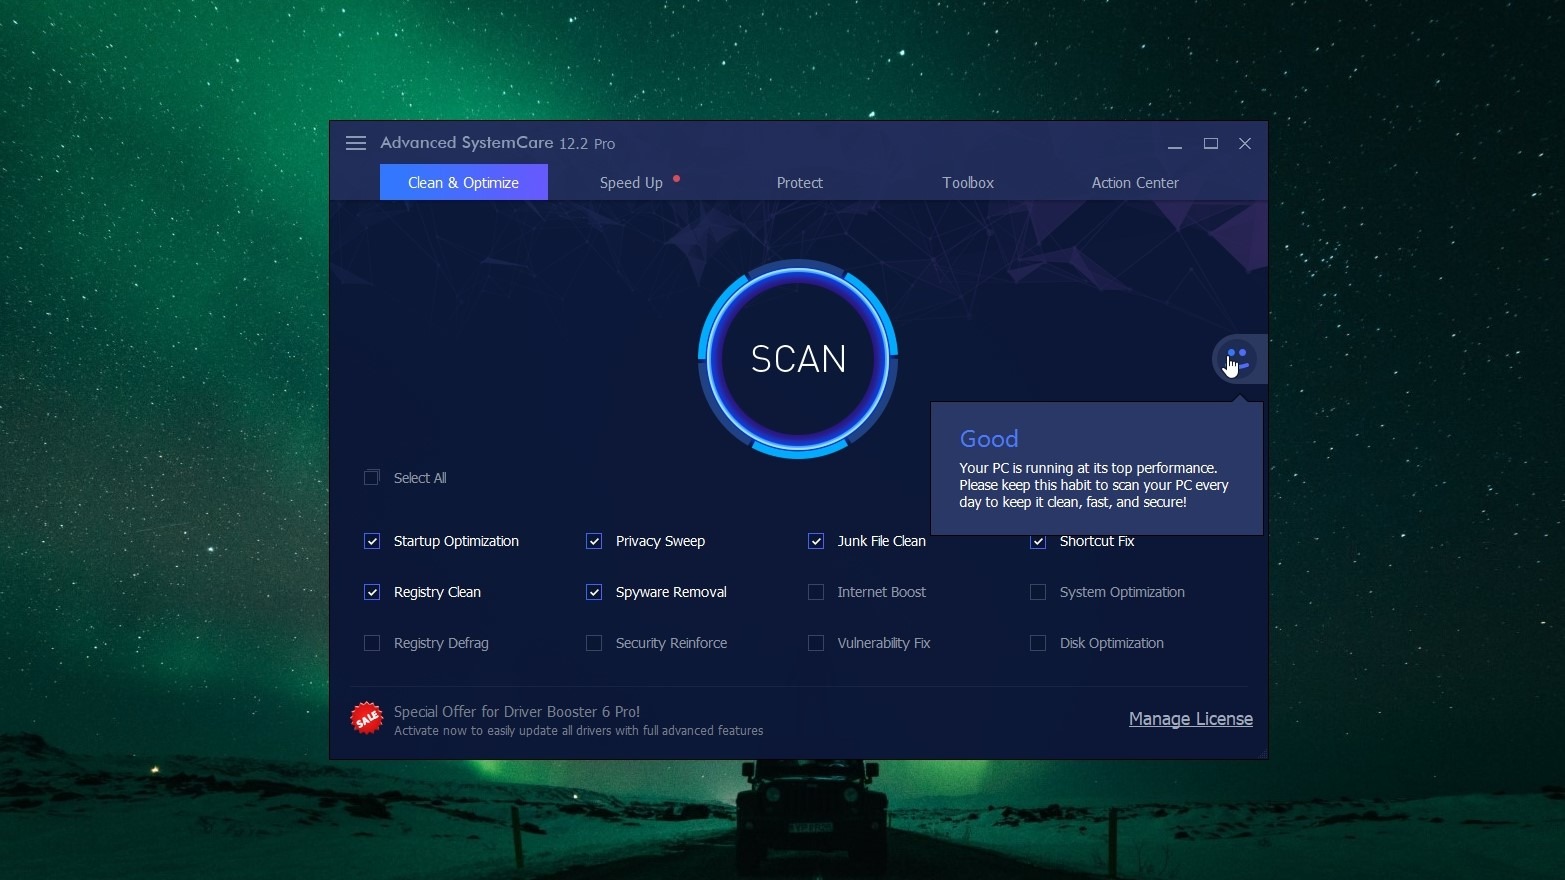Click Special Offer for Driver Booster 6 Pro

click(x=517, y=711)
